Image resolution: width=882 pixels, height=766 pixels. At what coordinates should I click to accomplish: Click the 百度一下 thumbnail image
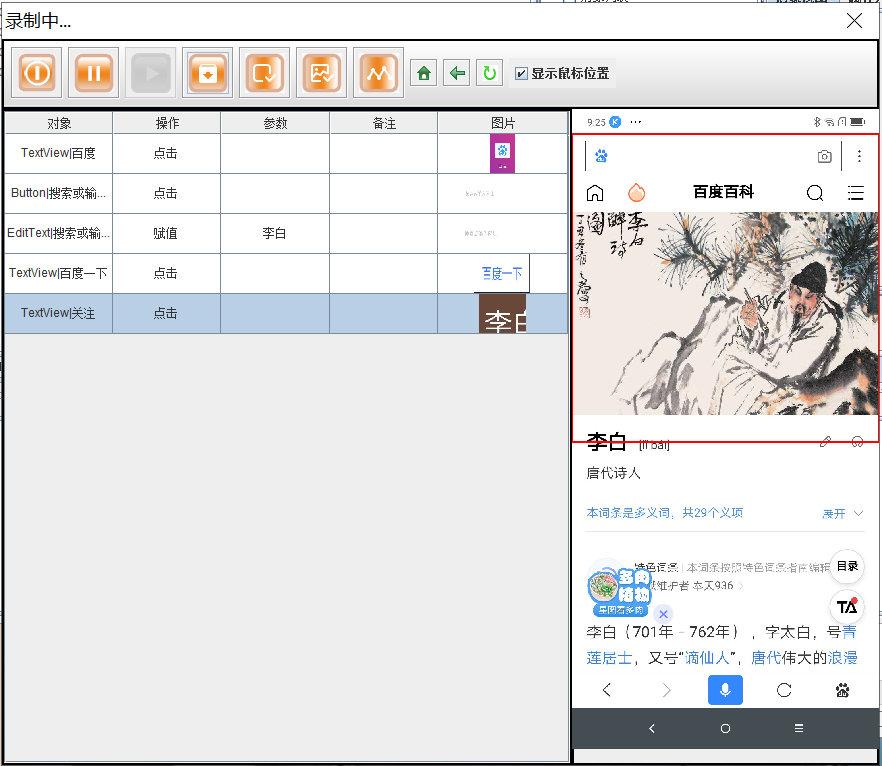pos(502,273)
